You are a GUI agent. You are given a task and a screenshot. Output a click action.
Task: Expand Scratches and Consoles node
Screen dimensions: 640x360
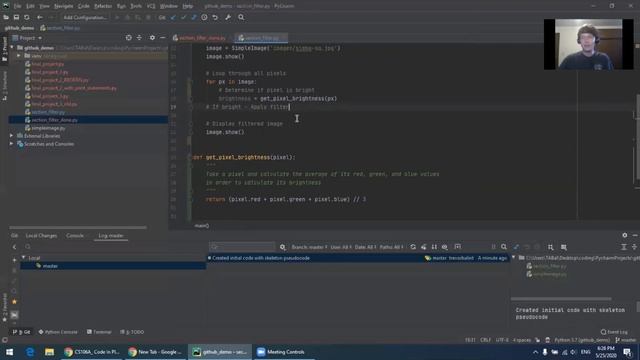12,144
